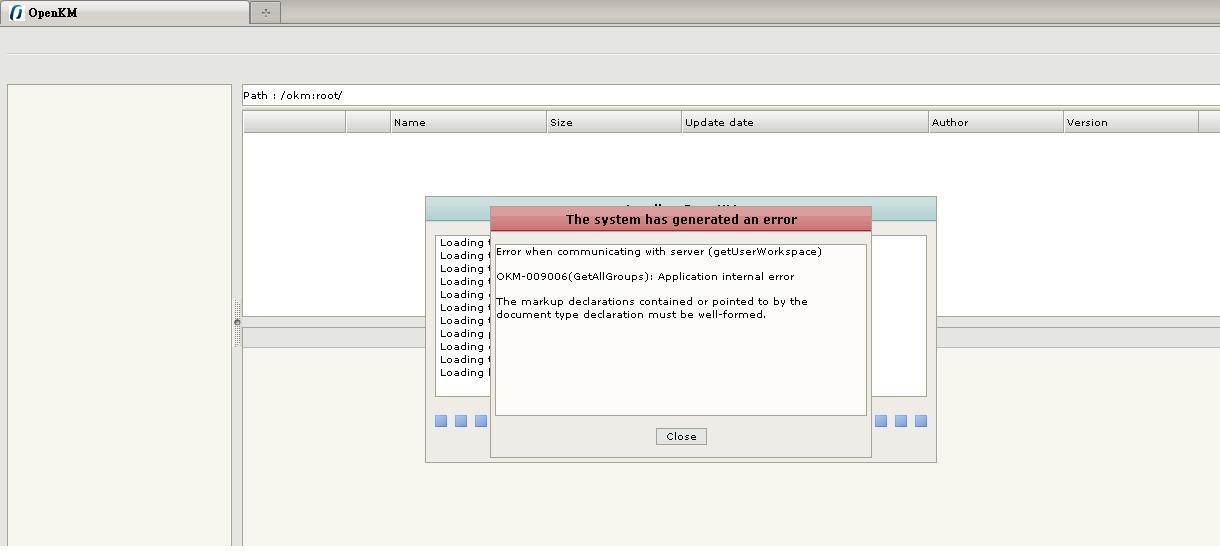1220x551 pixels.
Task: Click the Author column header
Action: 995,122
